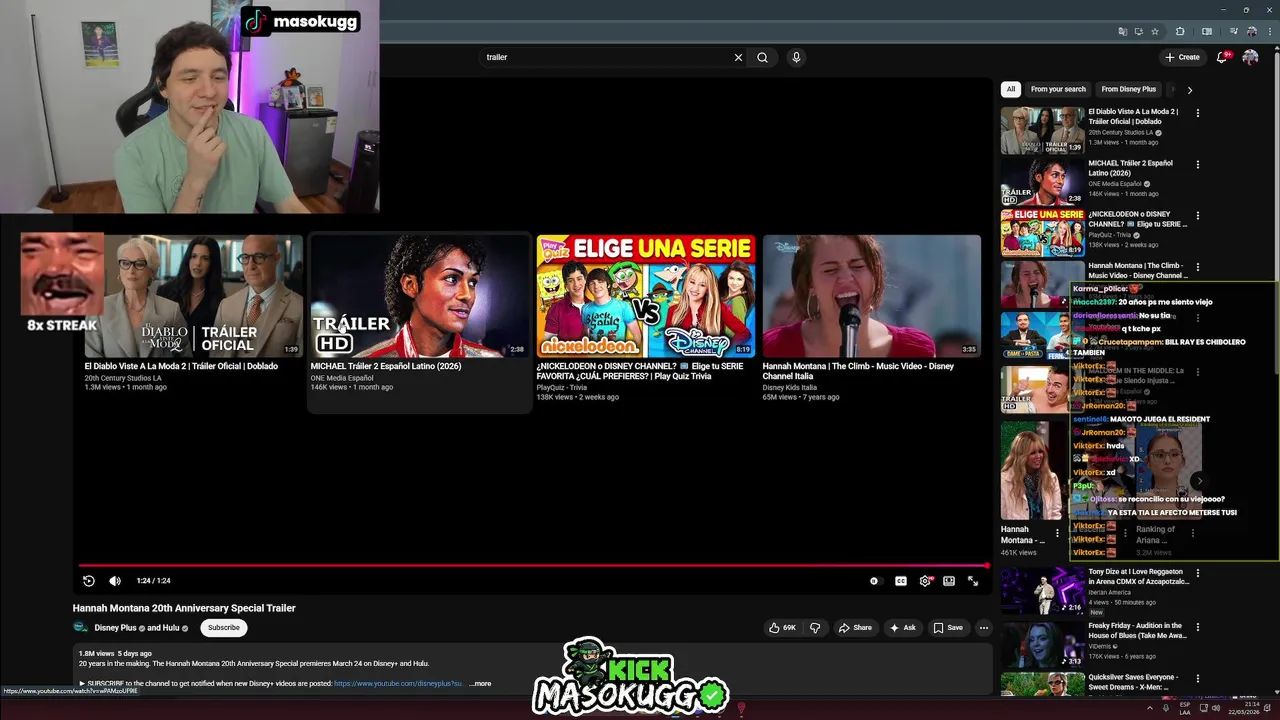Image resolution: width=1280 pixels, height=720 pixels.
Task: Switch to theater mode
Action: pos(949,581)
